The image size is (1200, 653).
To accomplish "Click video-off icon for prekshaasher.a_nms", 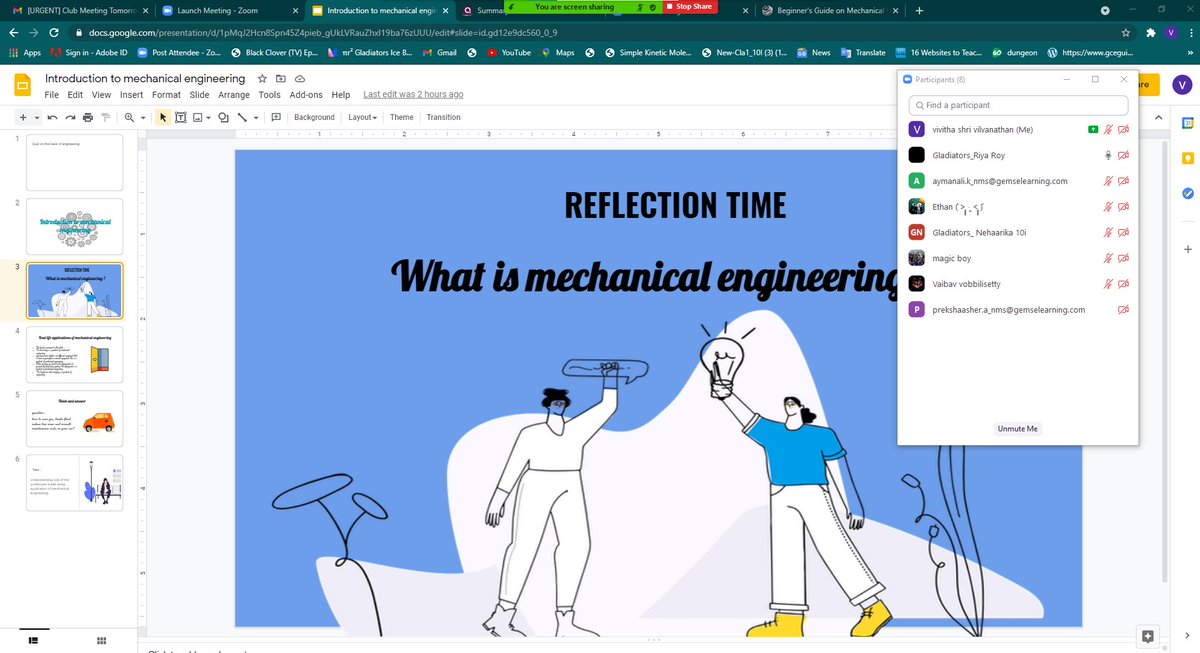I will click(x=1123, y=310).
